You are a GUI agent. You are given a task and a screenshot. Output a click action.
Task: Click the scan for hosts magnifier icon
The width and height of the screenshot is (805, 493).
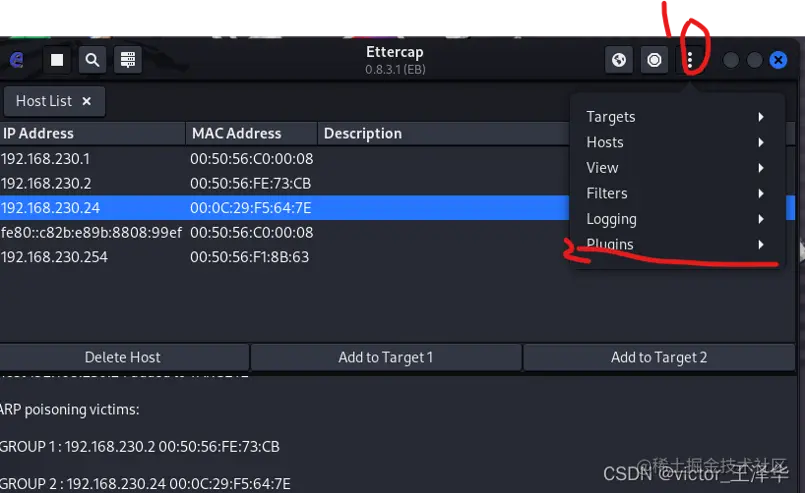click(x=92, y=60)
